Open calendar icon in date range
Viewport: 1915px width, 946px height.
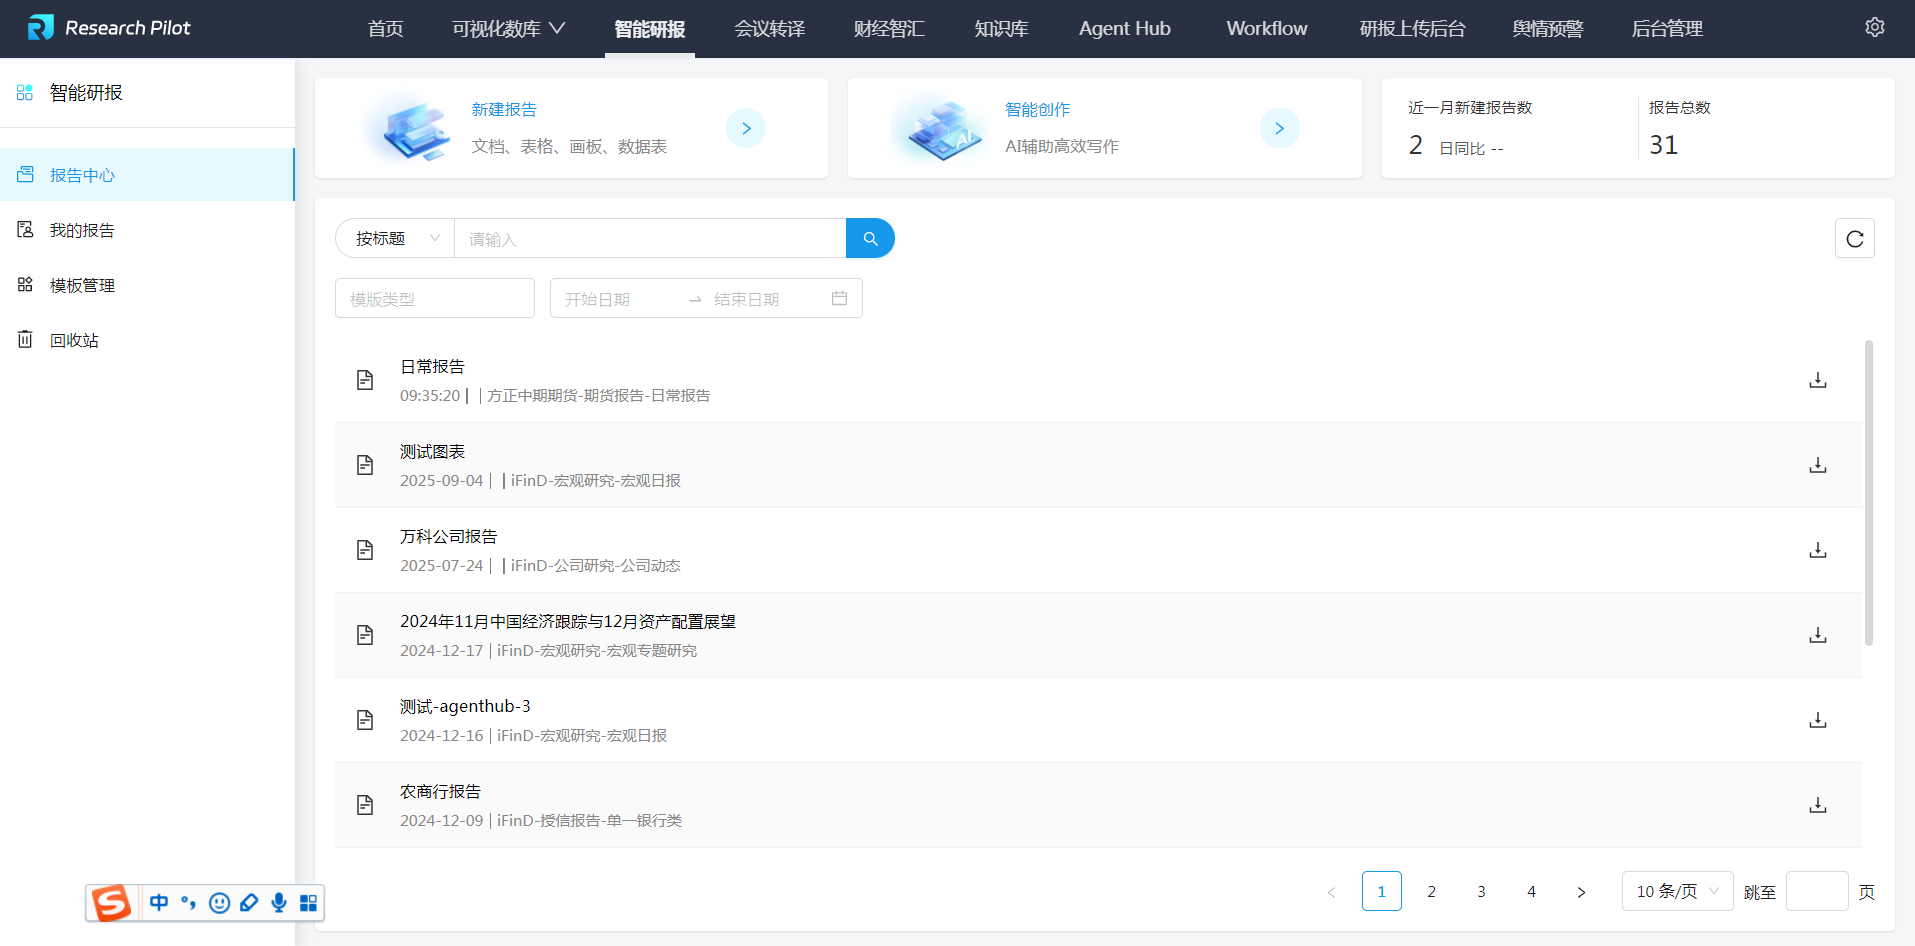[x=839, y=298]
